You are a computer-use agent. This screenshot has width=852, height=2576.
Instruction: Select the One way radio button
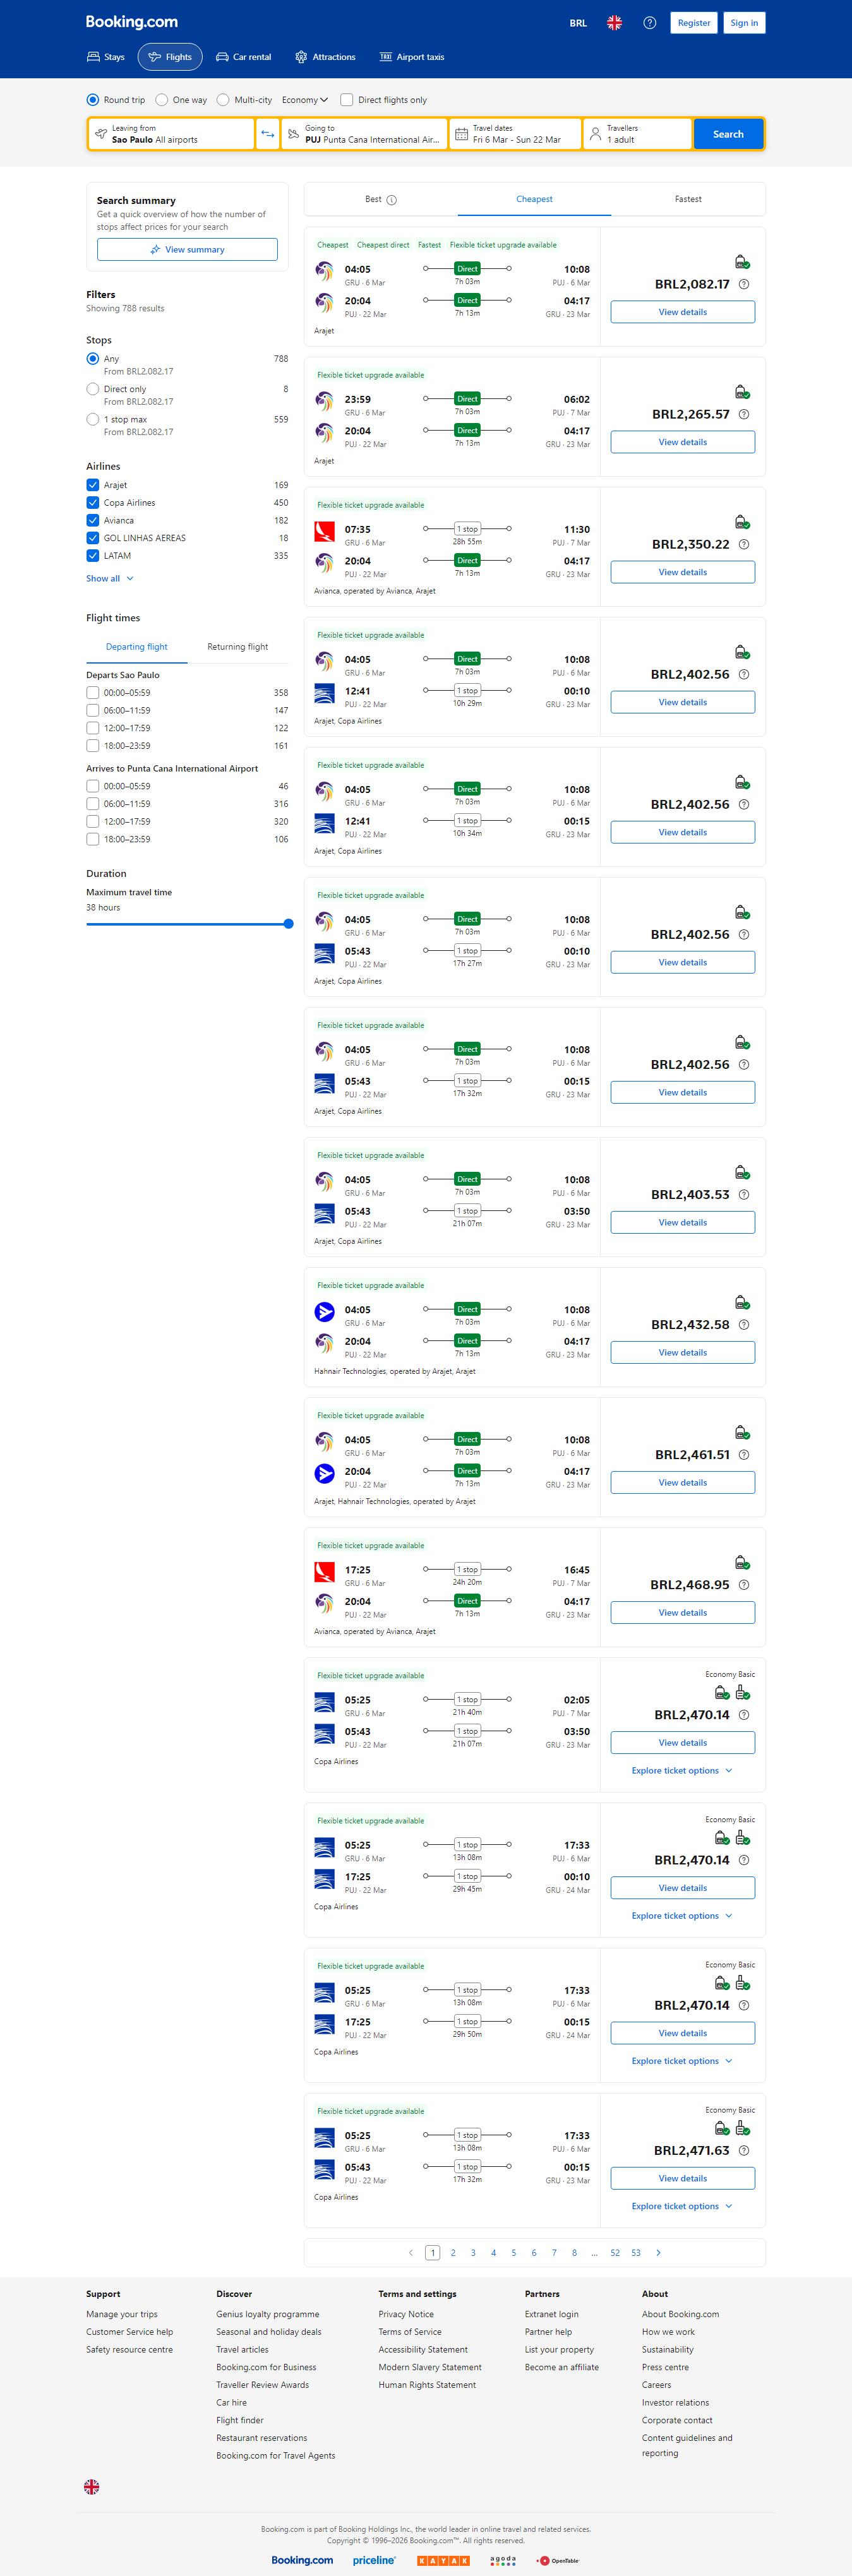pyautogui.click(x=162, y=100)
